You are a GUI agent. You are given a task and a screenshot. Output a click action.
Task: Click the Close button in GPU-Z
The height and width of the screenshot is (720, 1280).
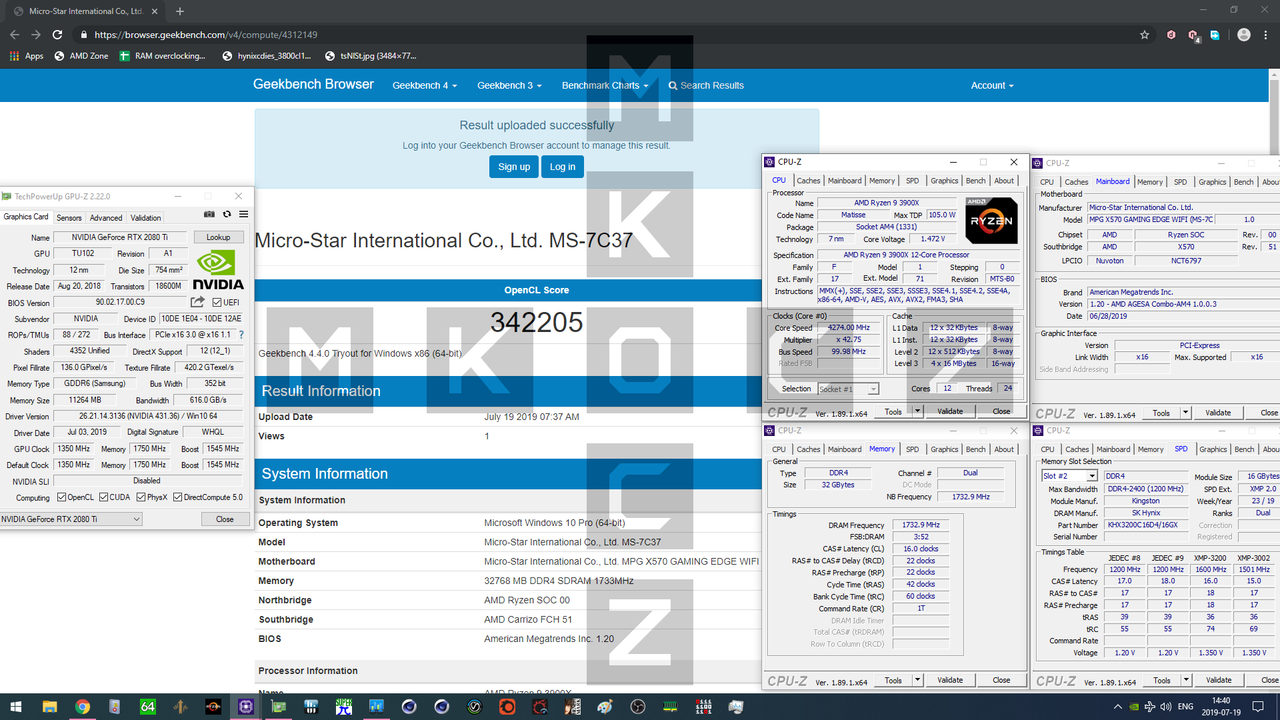tap(225, 519)
